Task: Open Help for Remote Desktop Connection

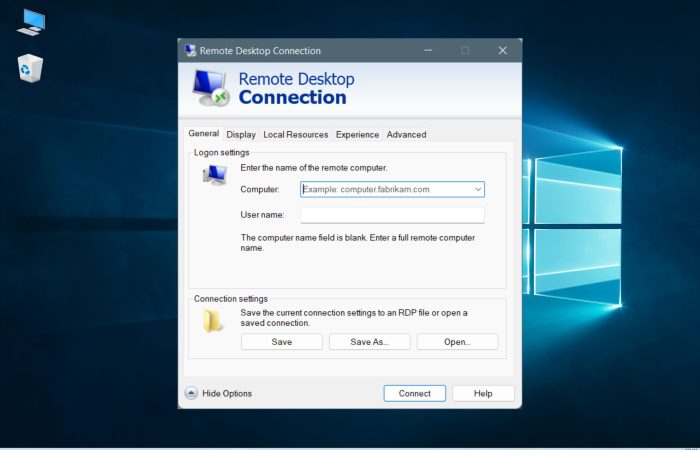Action: pos(483,393)
